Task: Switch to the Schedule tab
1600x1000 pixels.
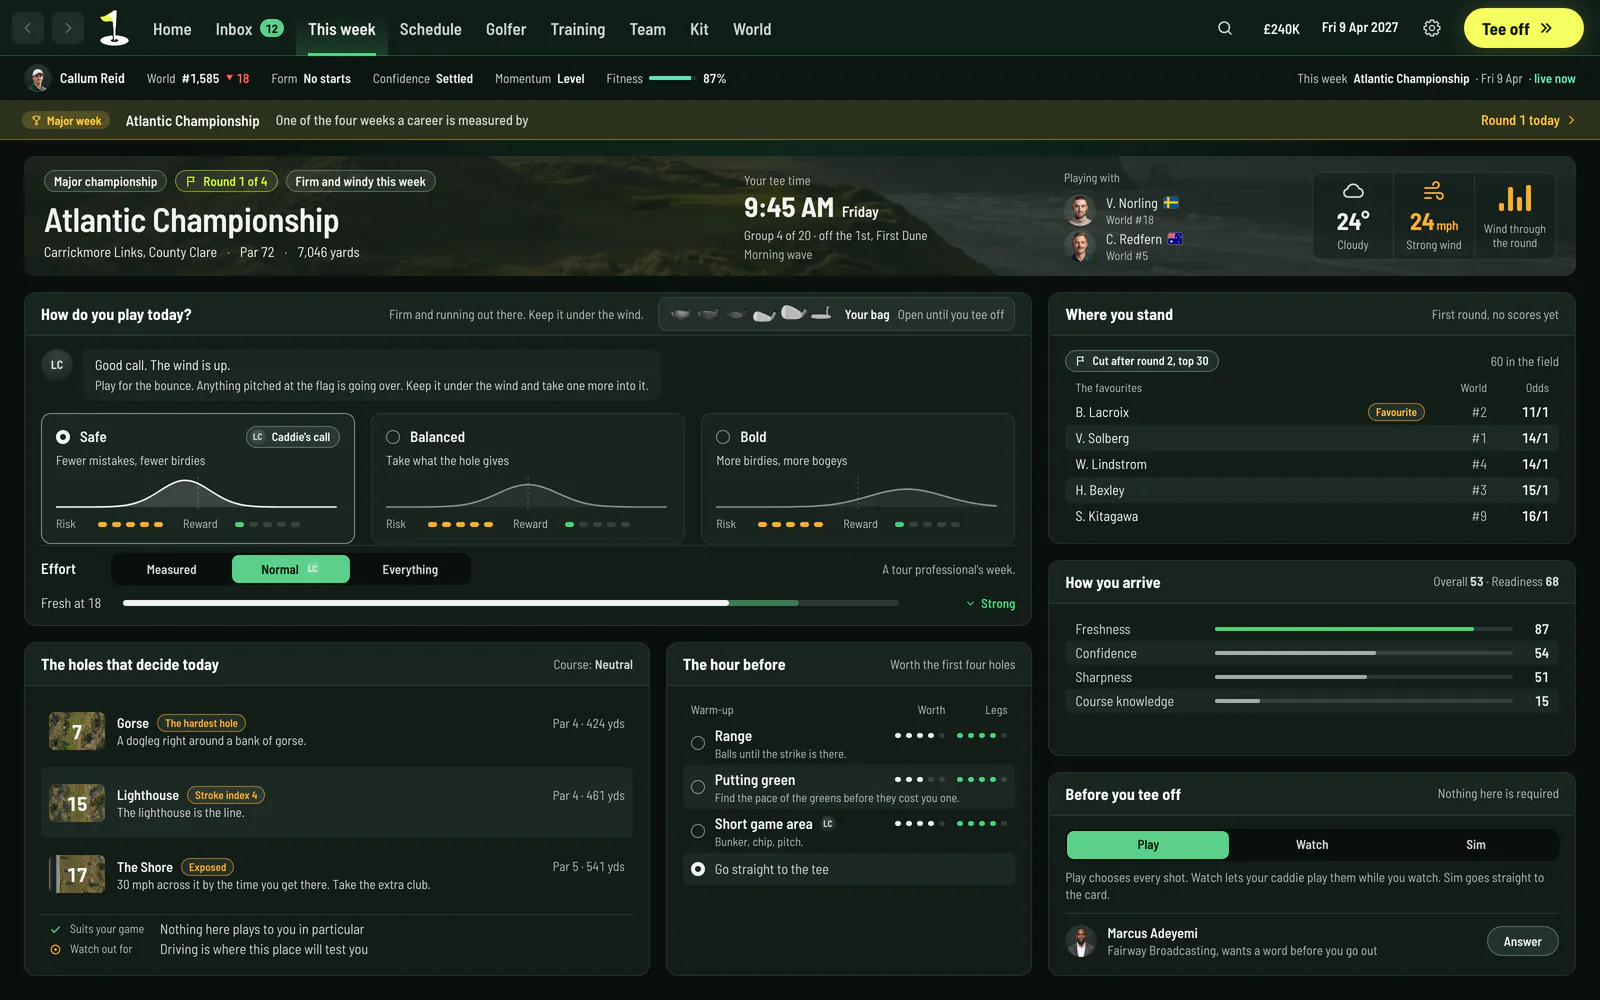Action: point(430,29)
